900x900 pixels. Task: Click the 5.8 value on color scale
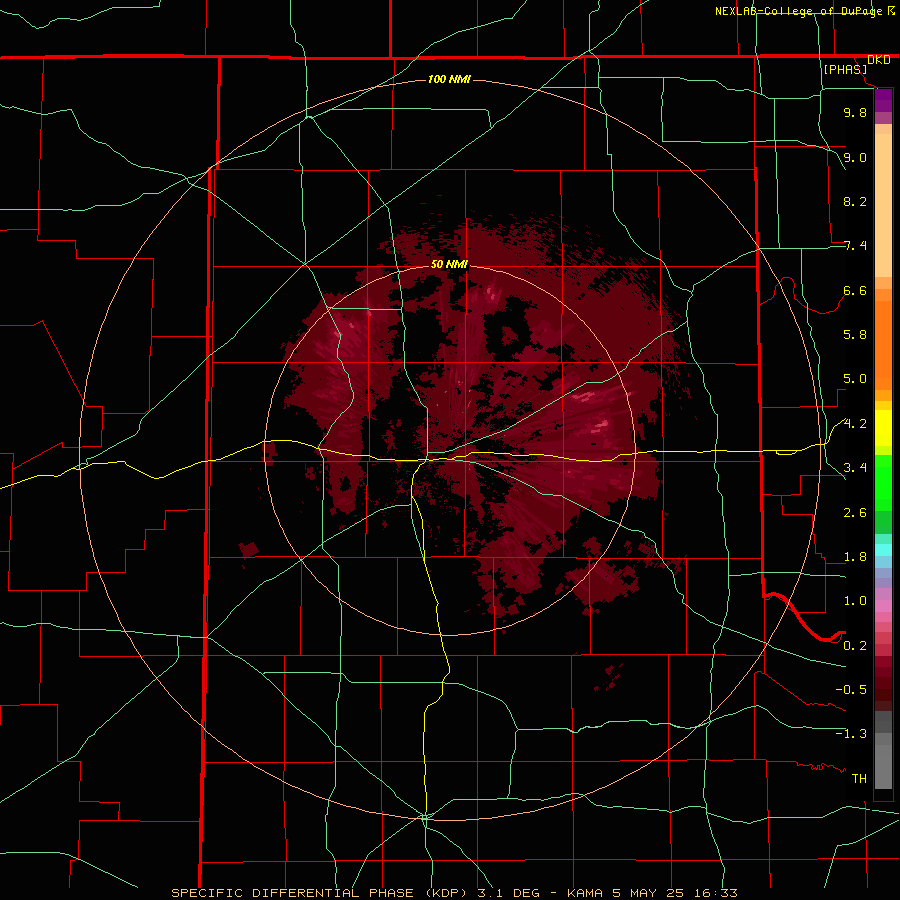tap(855, 335)
